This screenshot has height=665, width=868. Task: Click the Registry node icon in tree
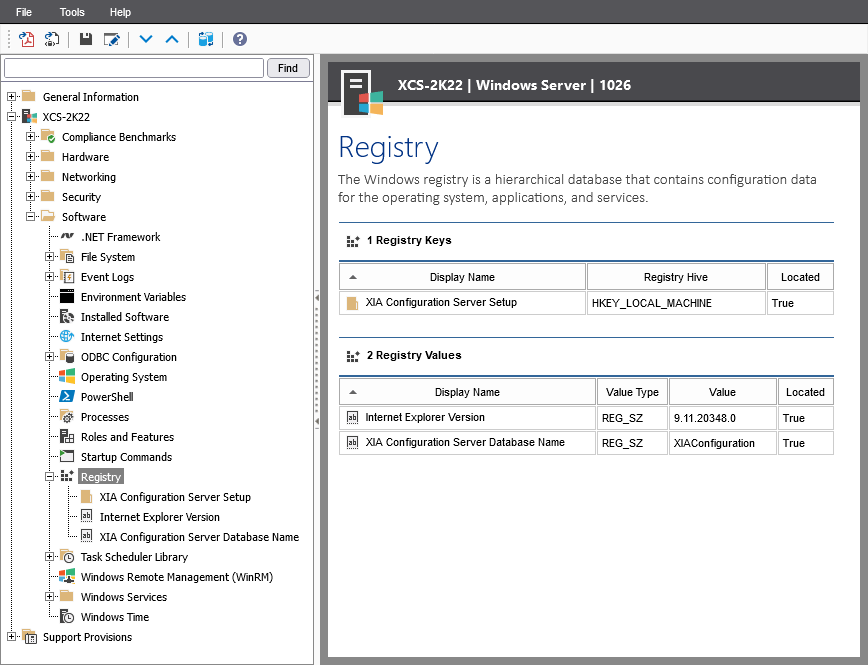(x=67, y=476)
